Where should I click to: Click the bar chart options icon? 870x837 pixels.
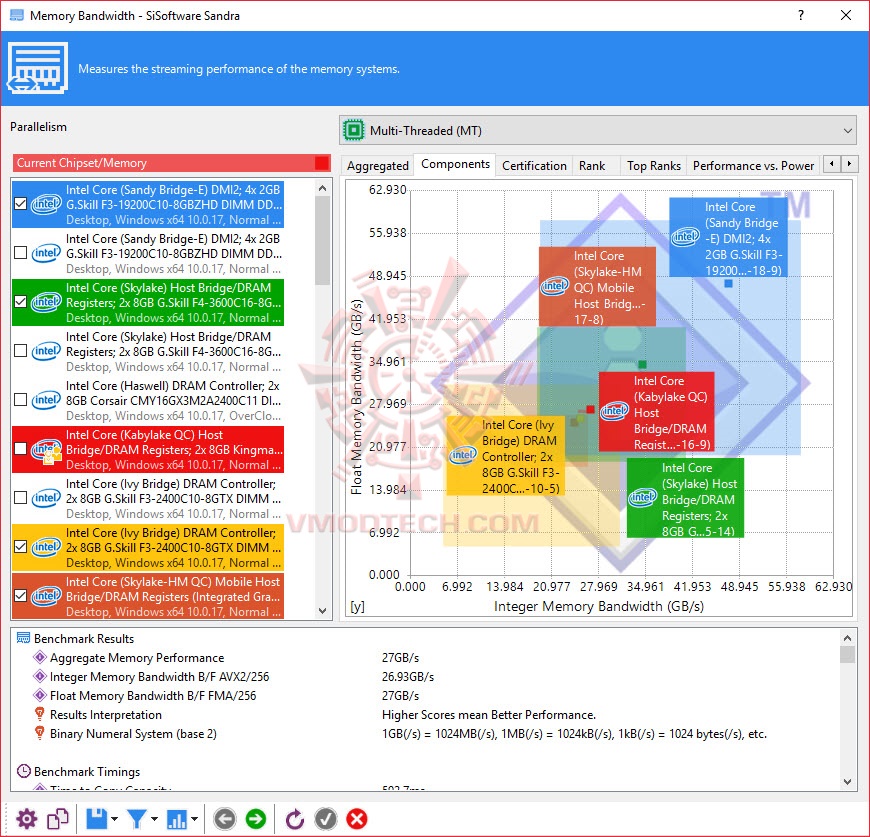pos(177,819)
